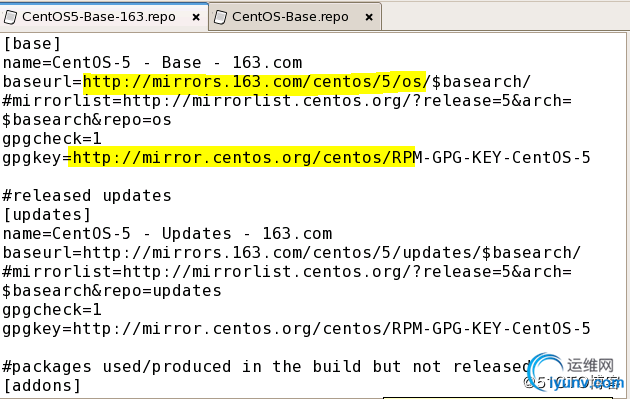Click the highlighted mirrors.163.com baseurl text
This screenshot has width=630, height=399.
click(x=254, y=82)
